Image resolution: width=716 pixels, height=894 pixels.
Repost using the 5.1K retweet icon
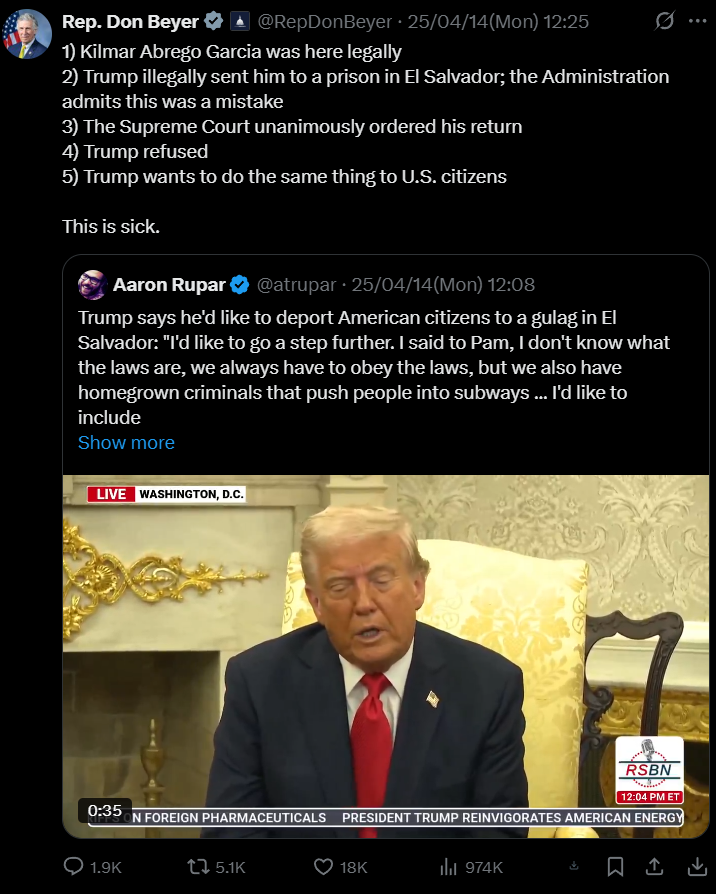(x=216, y=867)
